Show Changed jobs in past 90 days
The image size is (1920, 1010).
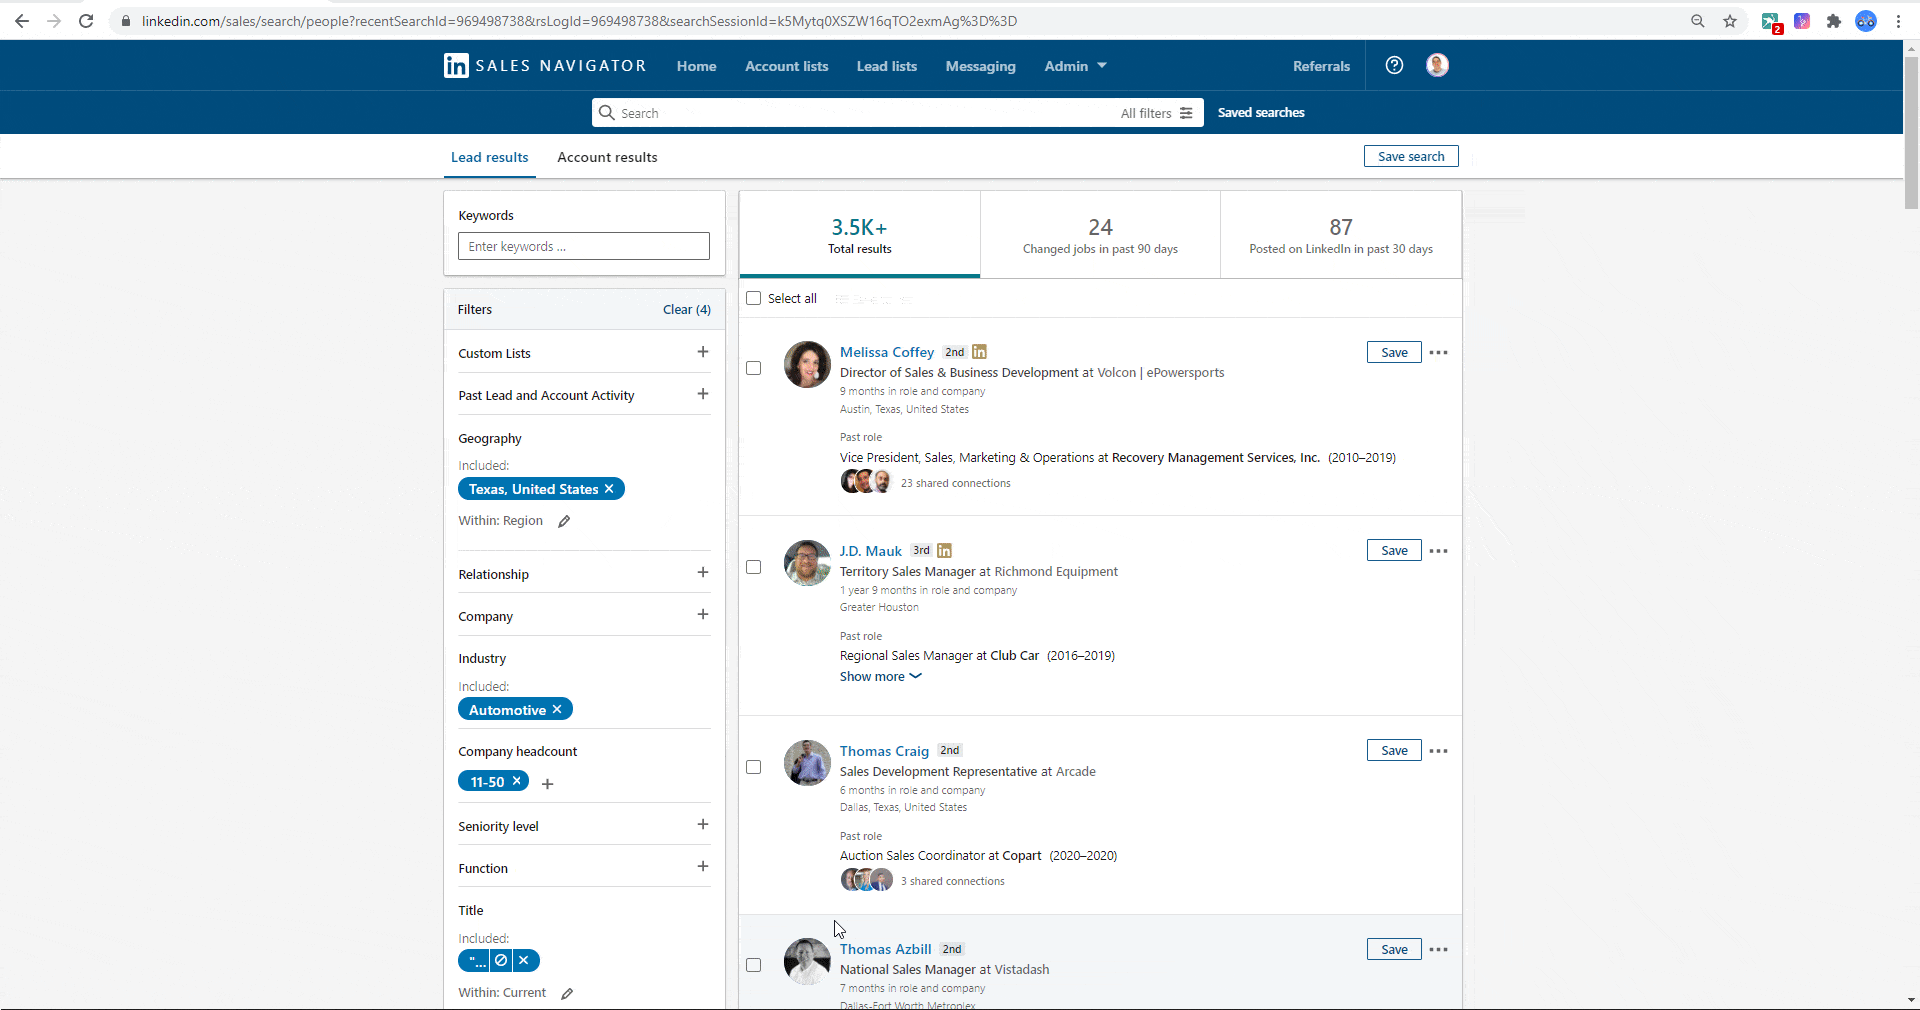pyautogui.click(x=1100, y=235)
